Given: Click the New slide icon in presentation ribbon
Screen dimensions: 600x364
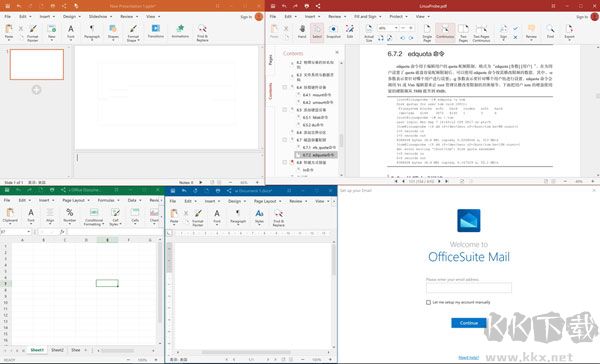Looking at the screenshot, I should pos(52,29).
